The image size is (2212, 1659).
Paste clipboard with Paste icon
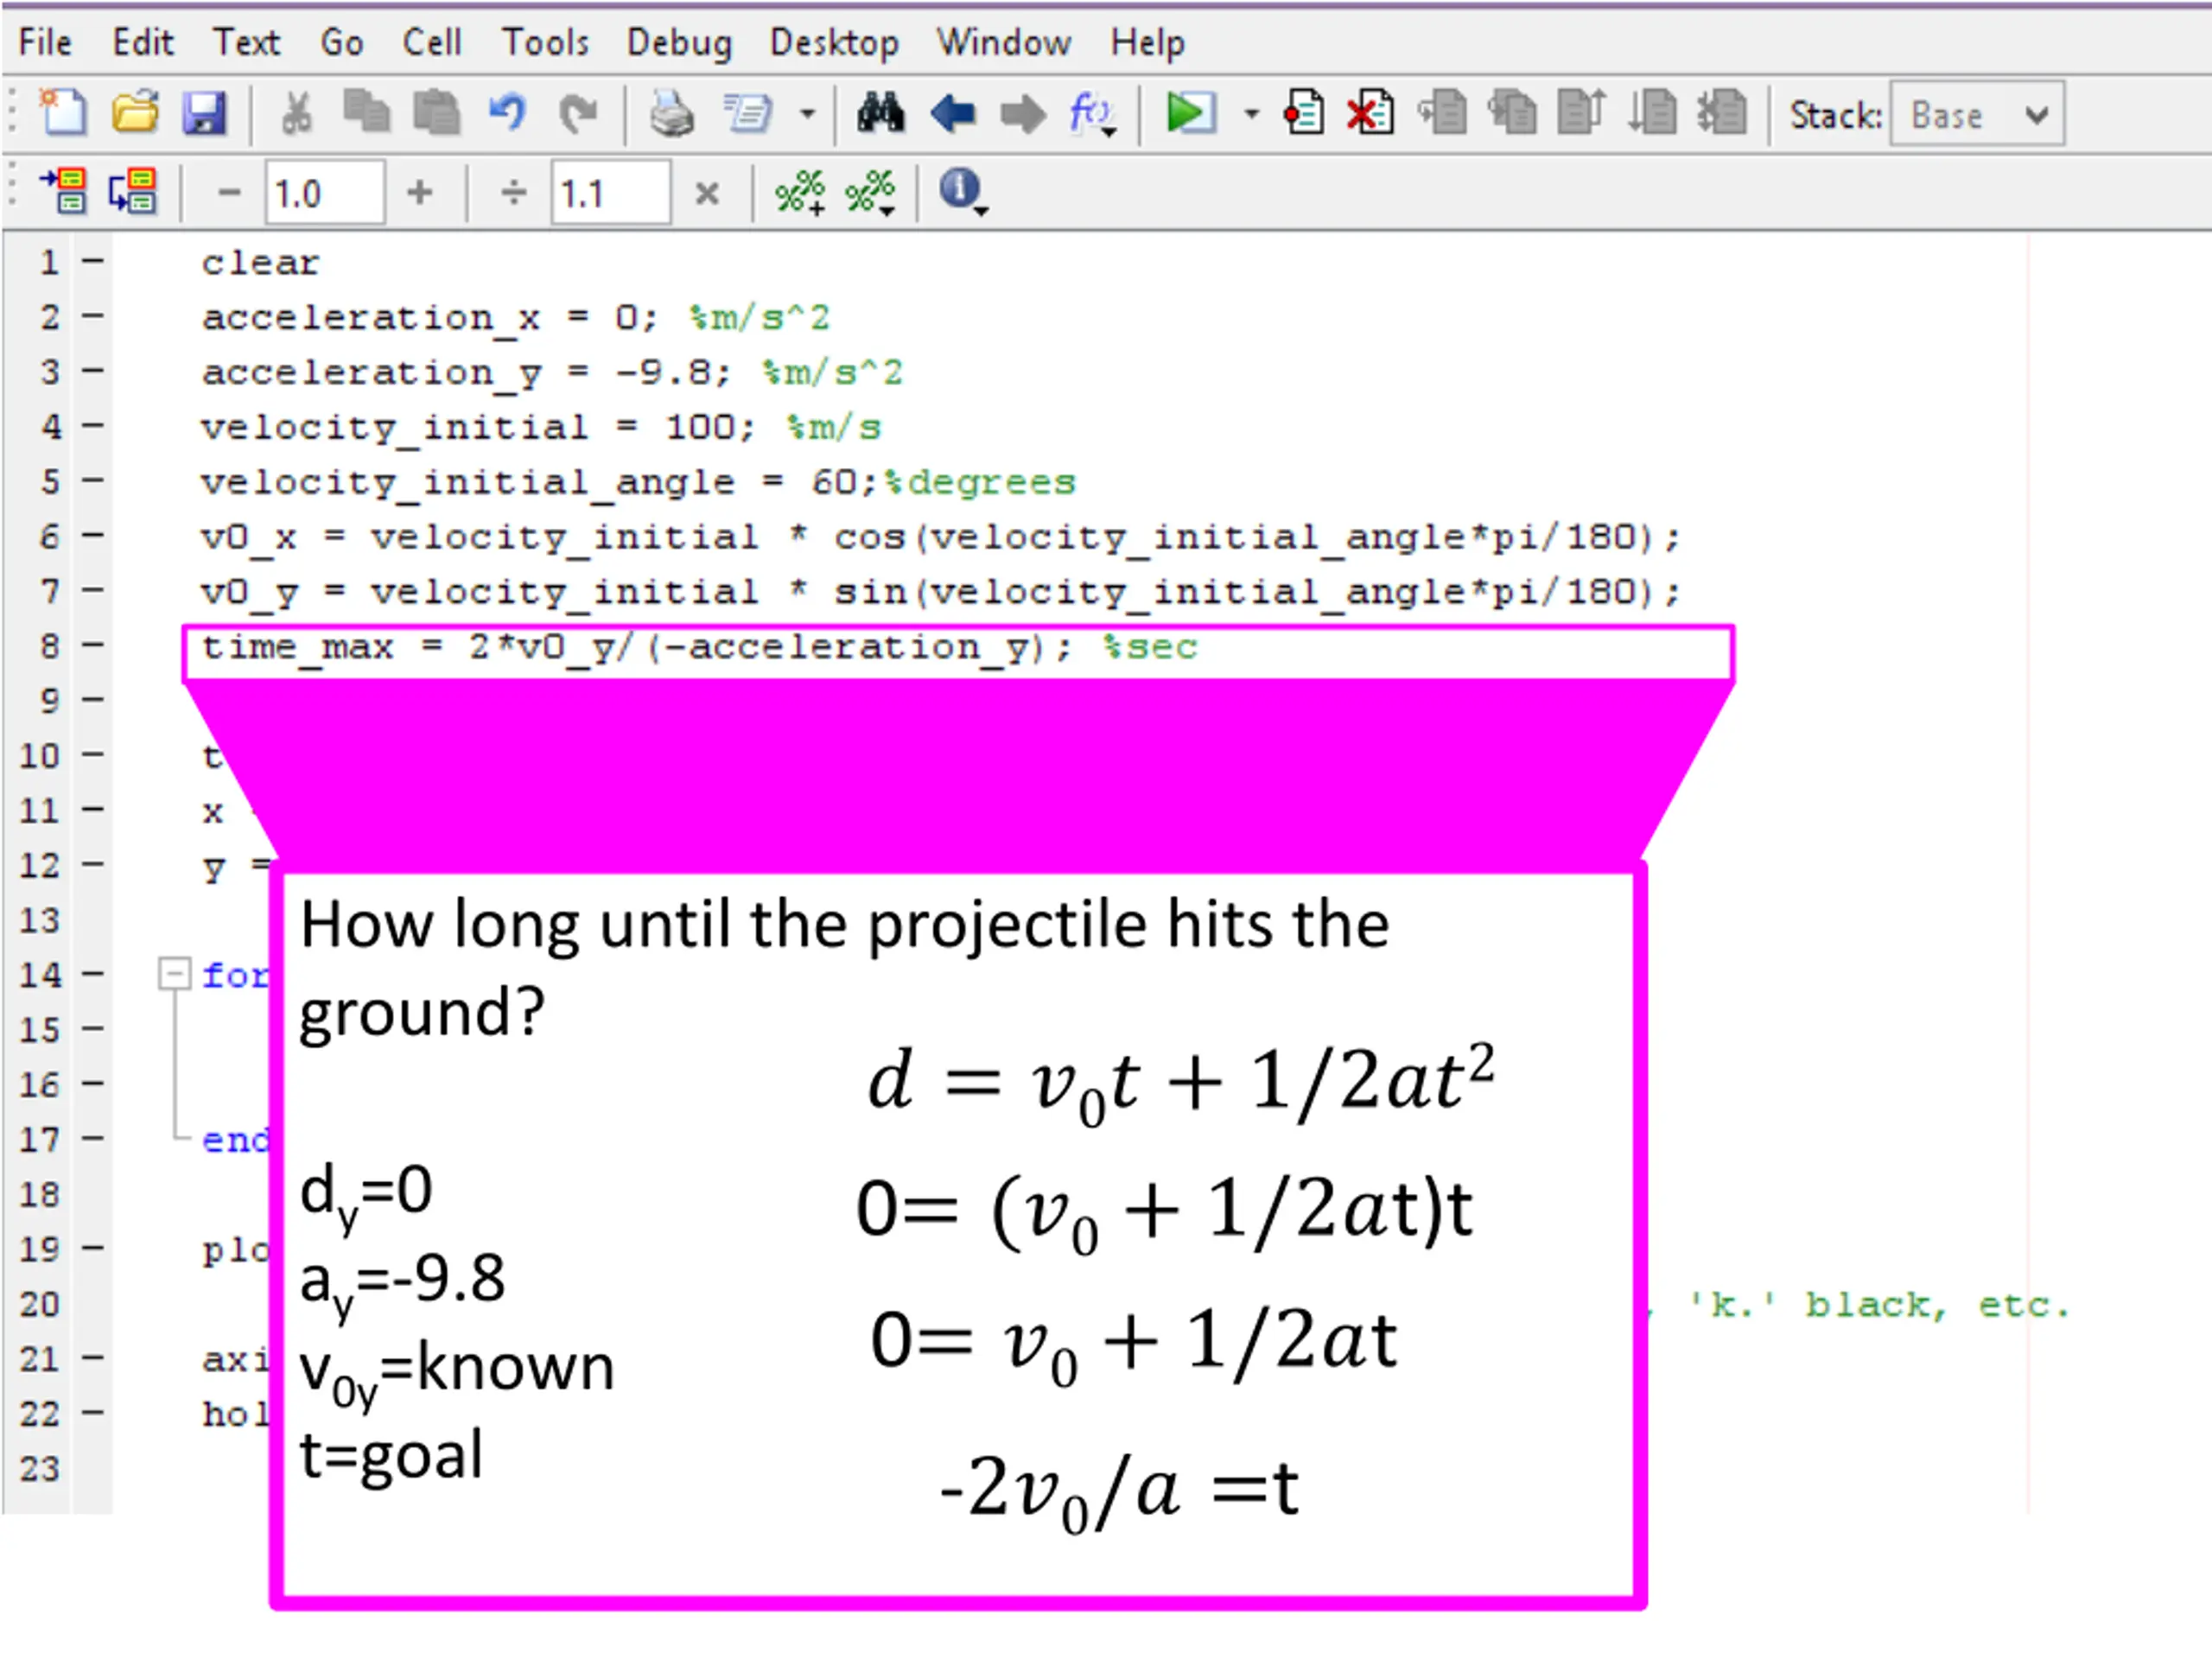click(437, 113)
